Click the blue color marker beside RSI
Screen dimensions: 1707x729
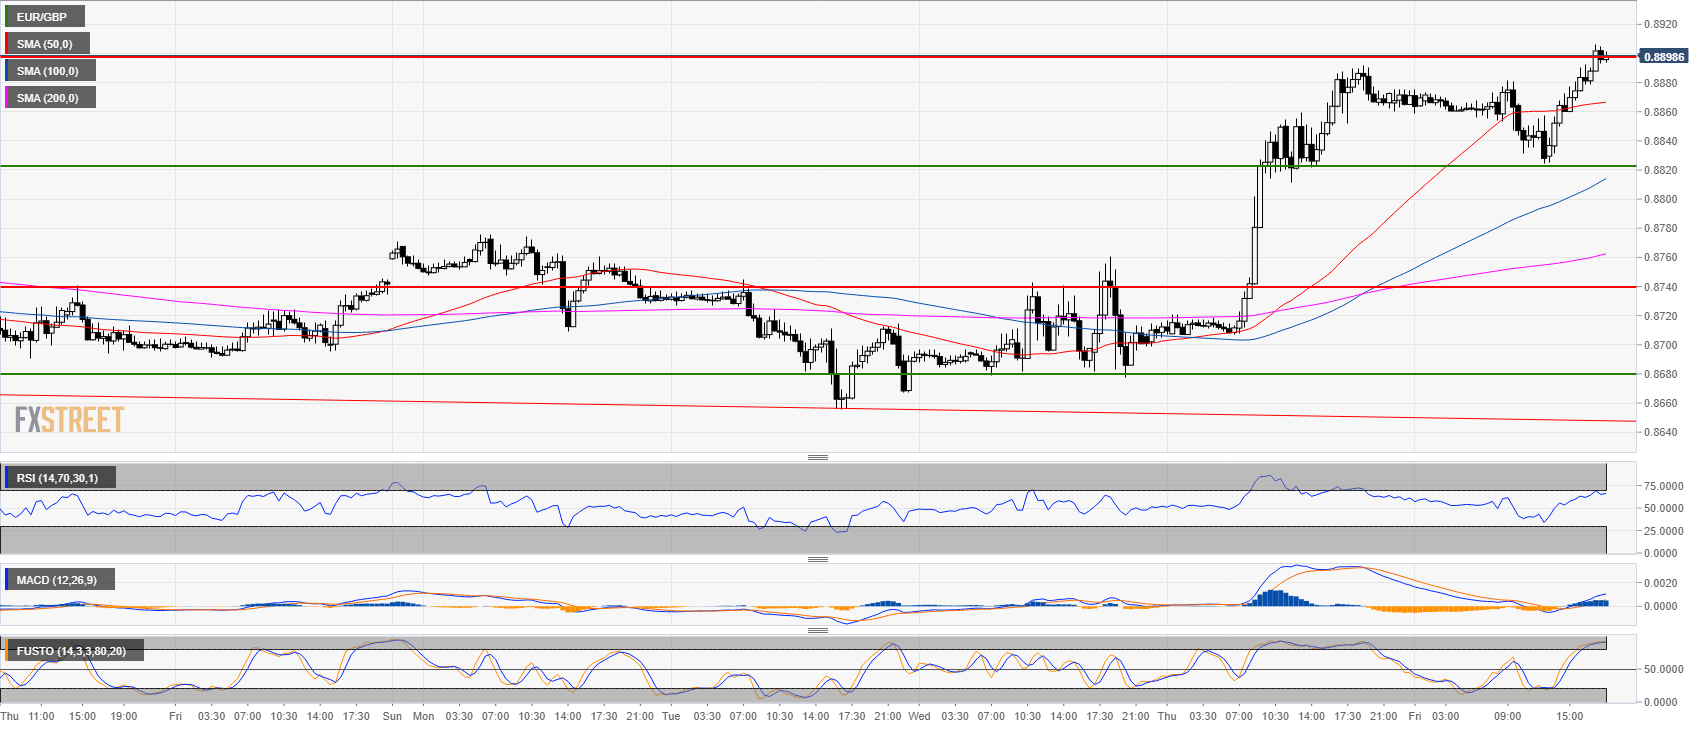[6, 478]
